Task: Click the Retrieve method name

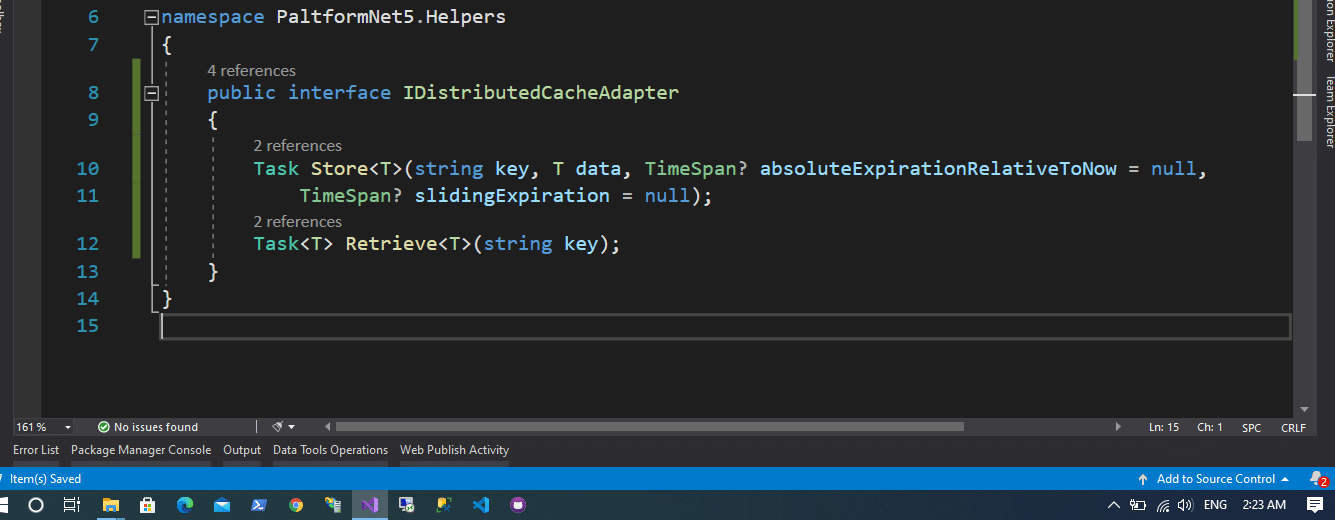Action: [x=392, y=244]
